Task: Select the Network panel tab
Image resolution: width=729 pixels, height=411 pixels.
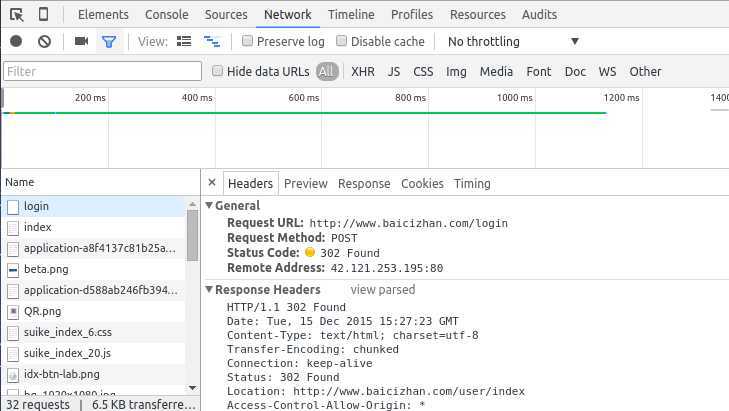Action: pos(288,14)
